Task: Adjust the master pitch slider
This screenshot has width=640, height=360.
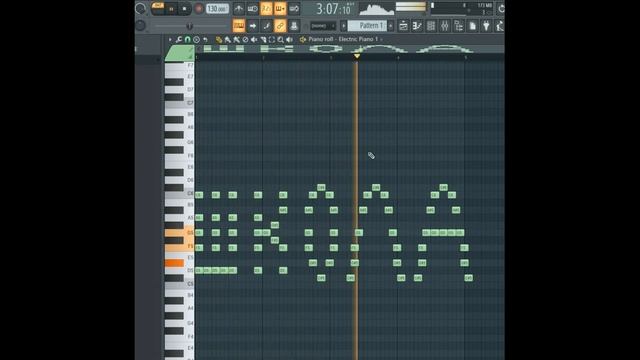Action: (190, 26)
